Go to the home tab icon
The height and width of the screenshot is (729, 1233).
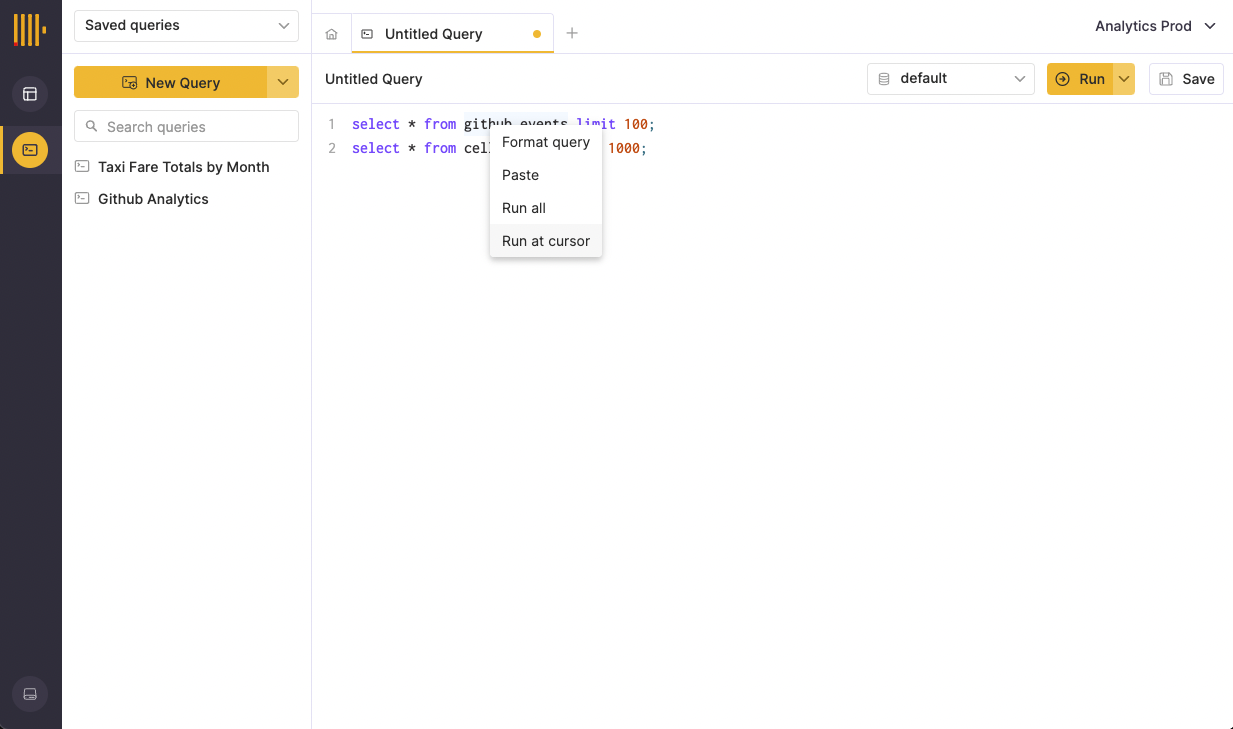(332, 34)
